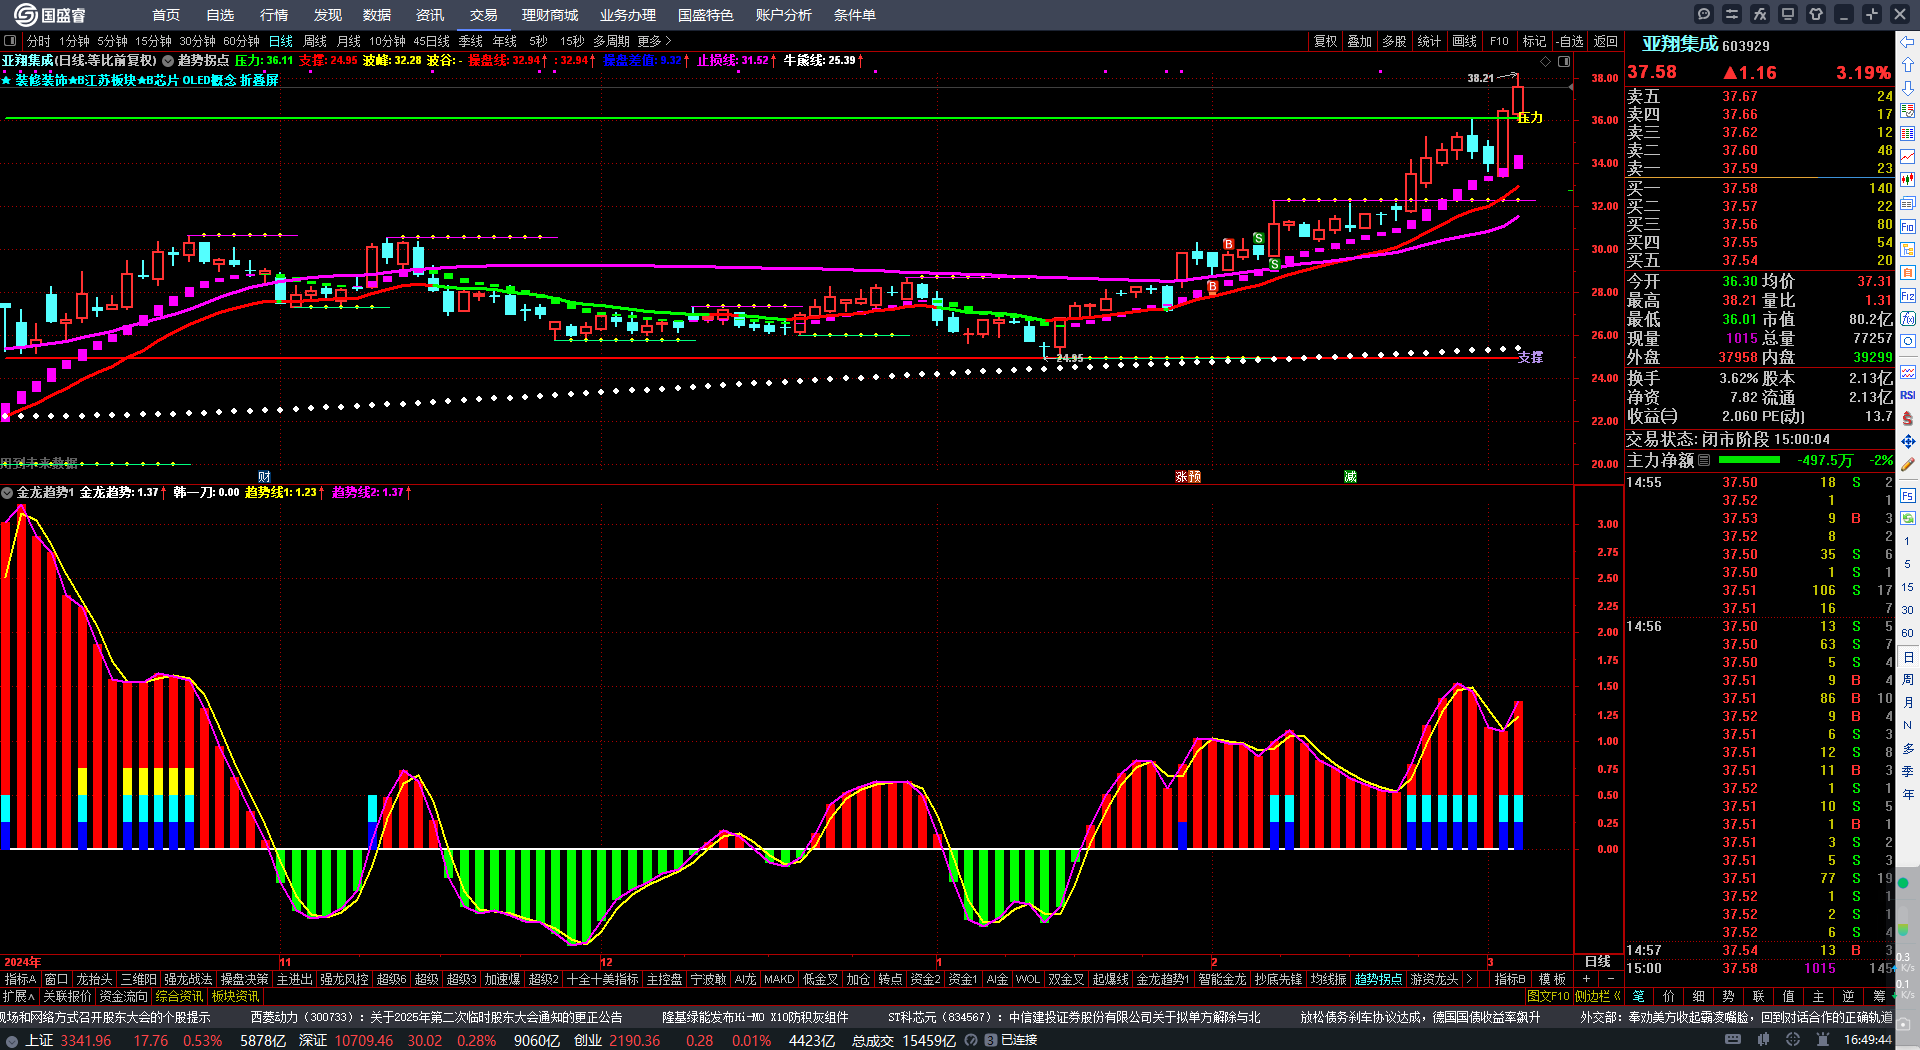Open the 指标B indicator group dropdown
1920x1050 pixels.
[1510, 979]
